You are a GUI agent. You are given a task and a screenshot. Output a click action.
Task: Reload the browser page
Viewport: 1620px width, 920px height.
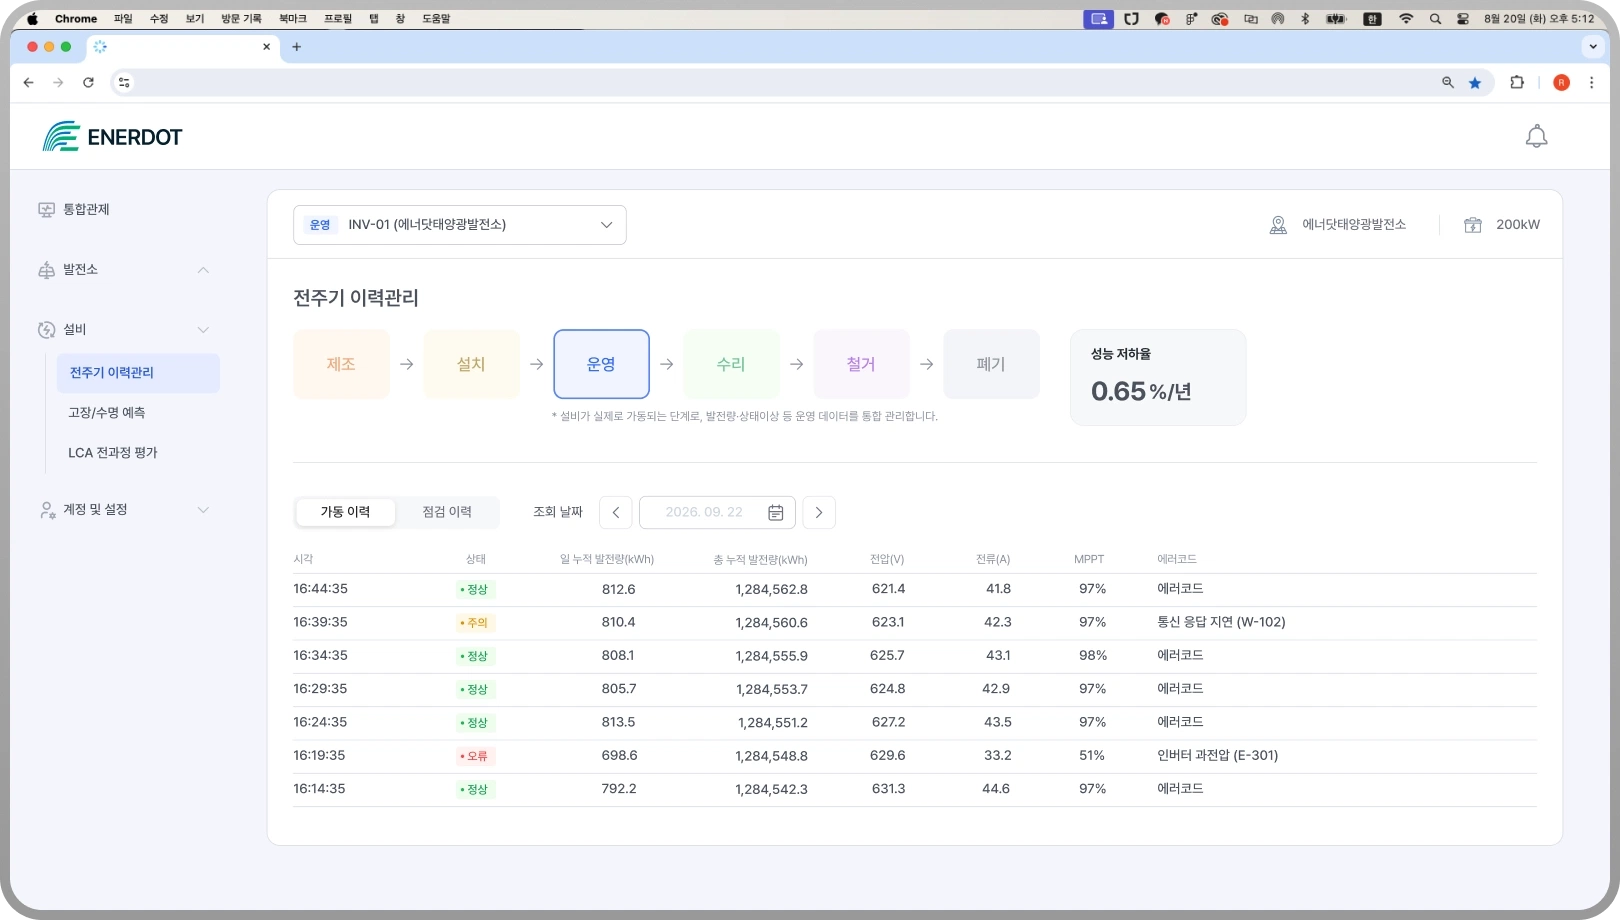pyautogui.click(x=88, y=83)
